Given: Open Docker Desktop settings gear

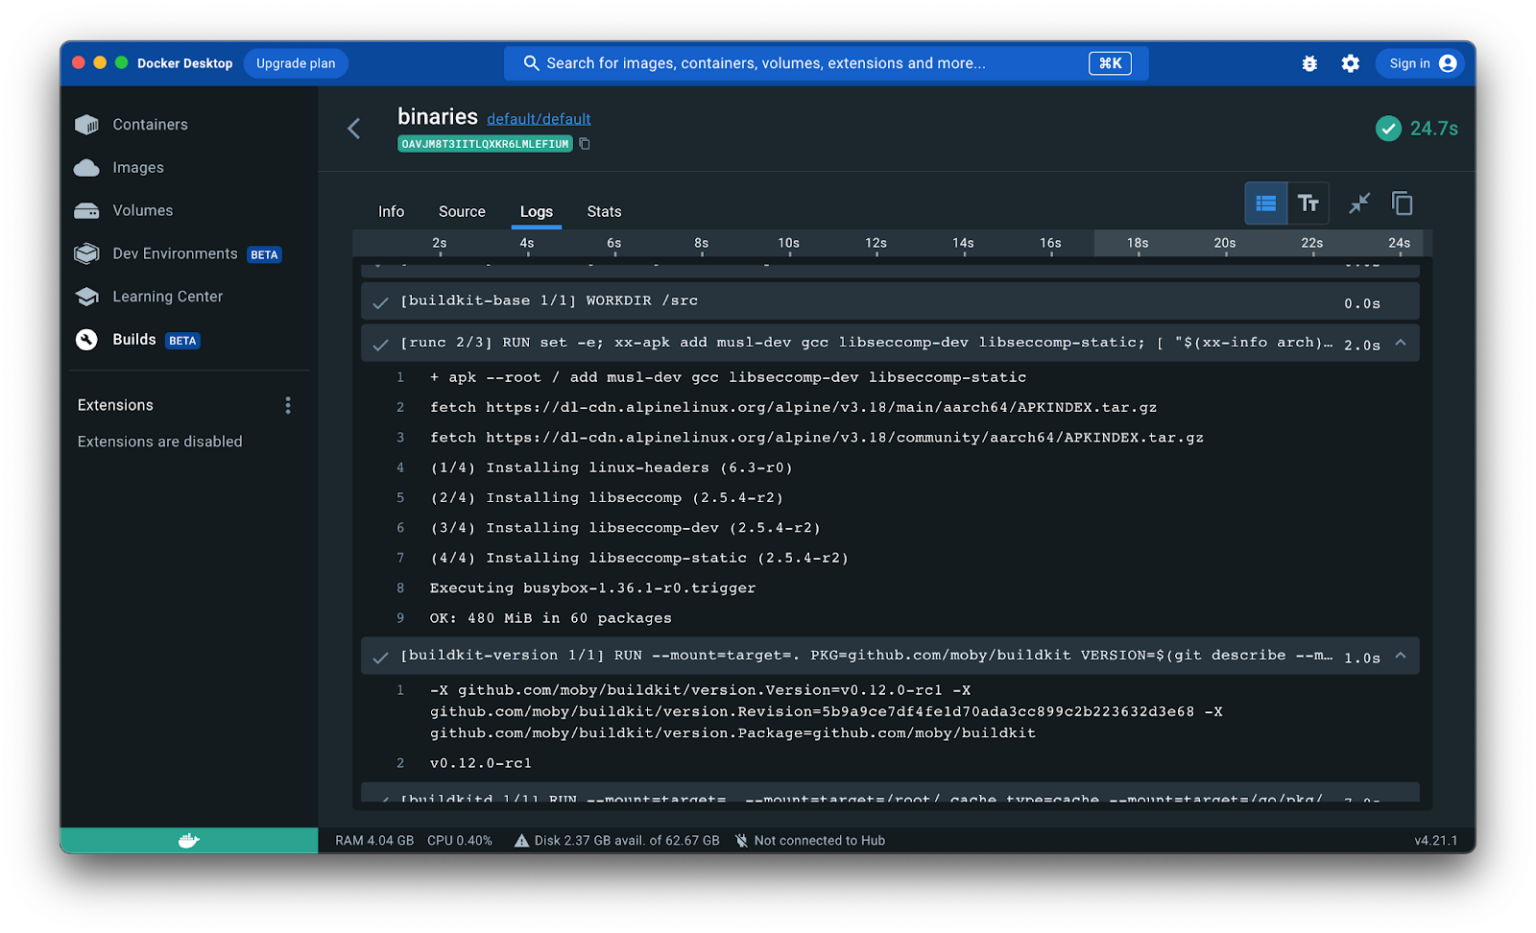Looking at the screenshot, I should 1350,63.
